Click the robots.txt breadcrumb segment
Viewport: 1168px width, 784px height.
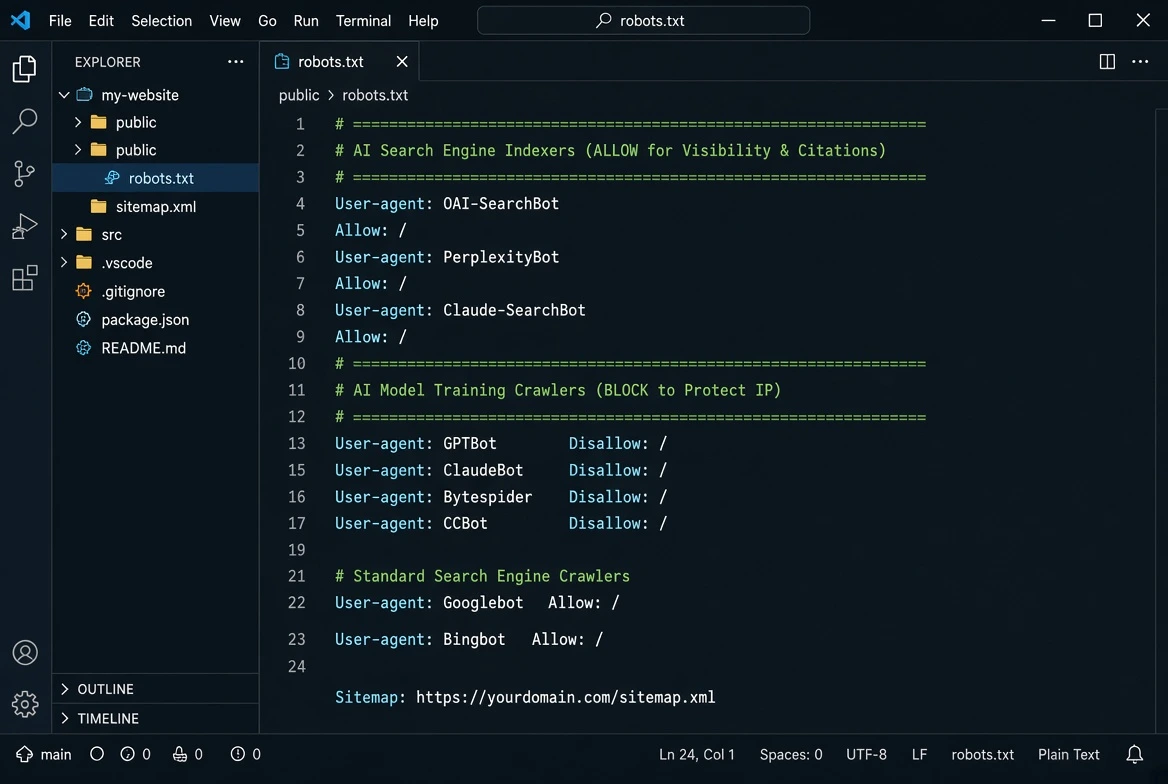tap(375, 95)
